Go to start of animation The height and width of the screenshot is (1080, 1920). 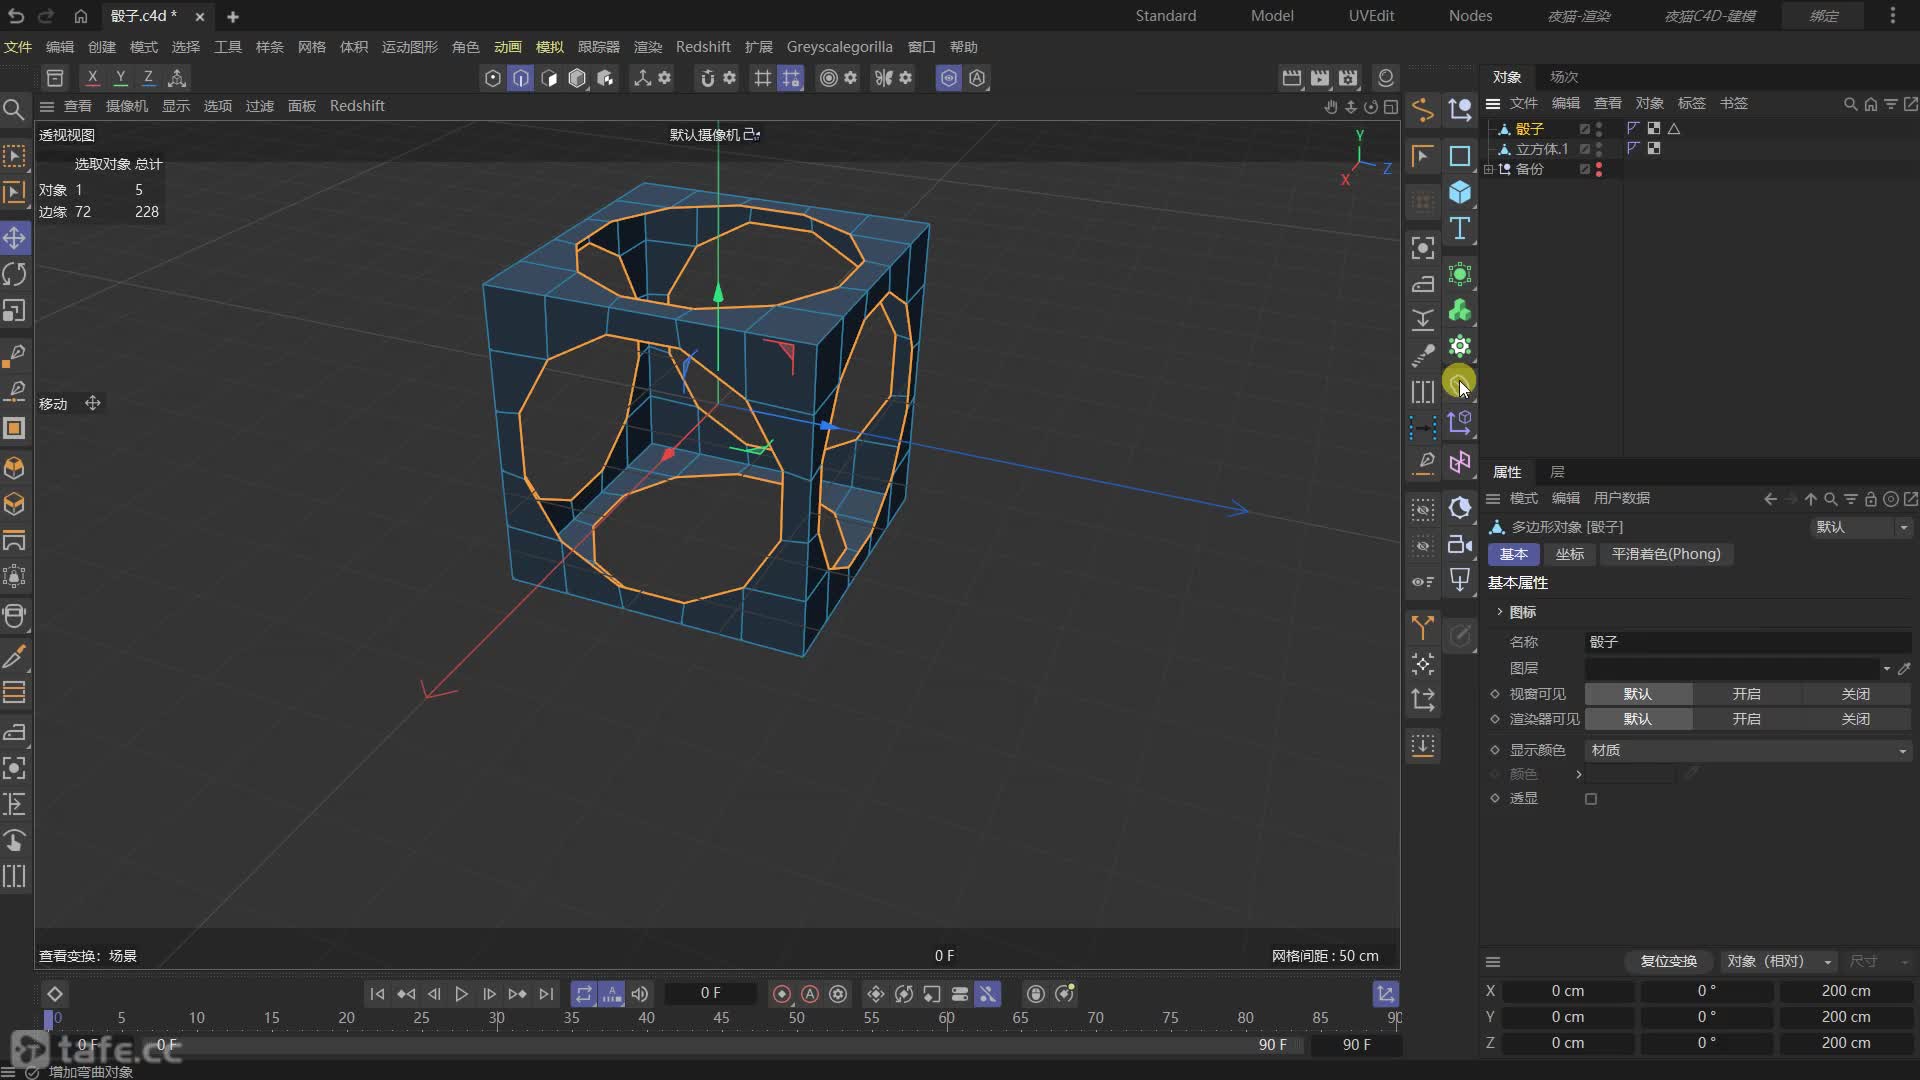pyautogui.click(x=377, y=994)
